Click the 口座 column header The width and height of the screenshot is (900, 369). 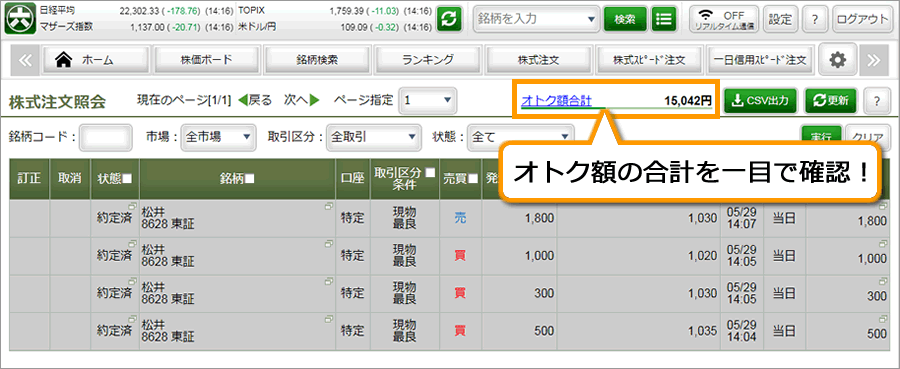click(x=352, y=178)
